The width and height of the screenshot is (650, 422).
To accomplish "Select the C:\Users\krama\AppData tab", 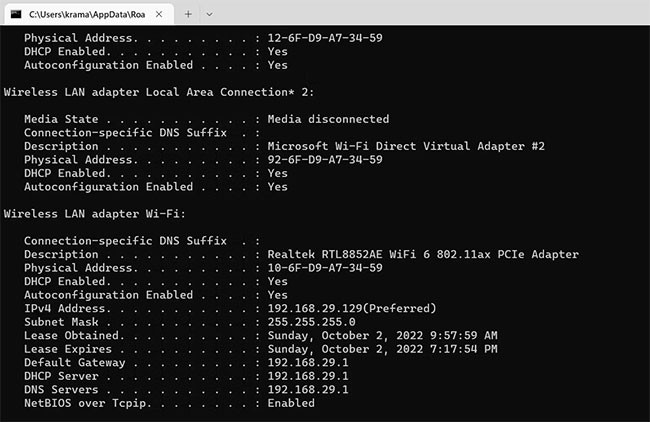I will 83,15.
